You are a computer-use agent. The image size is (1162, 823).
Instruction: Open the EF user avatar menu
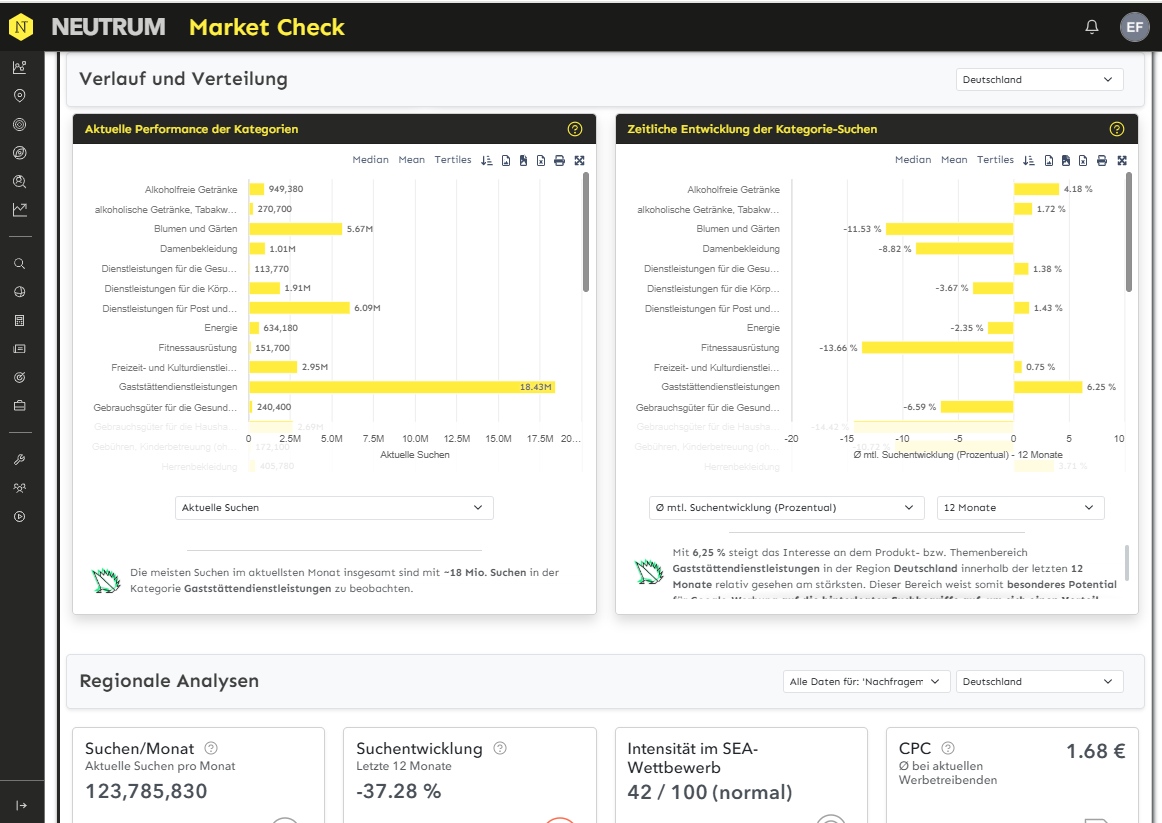pos(1134,27)
